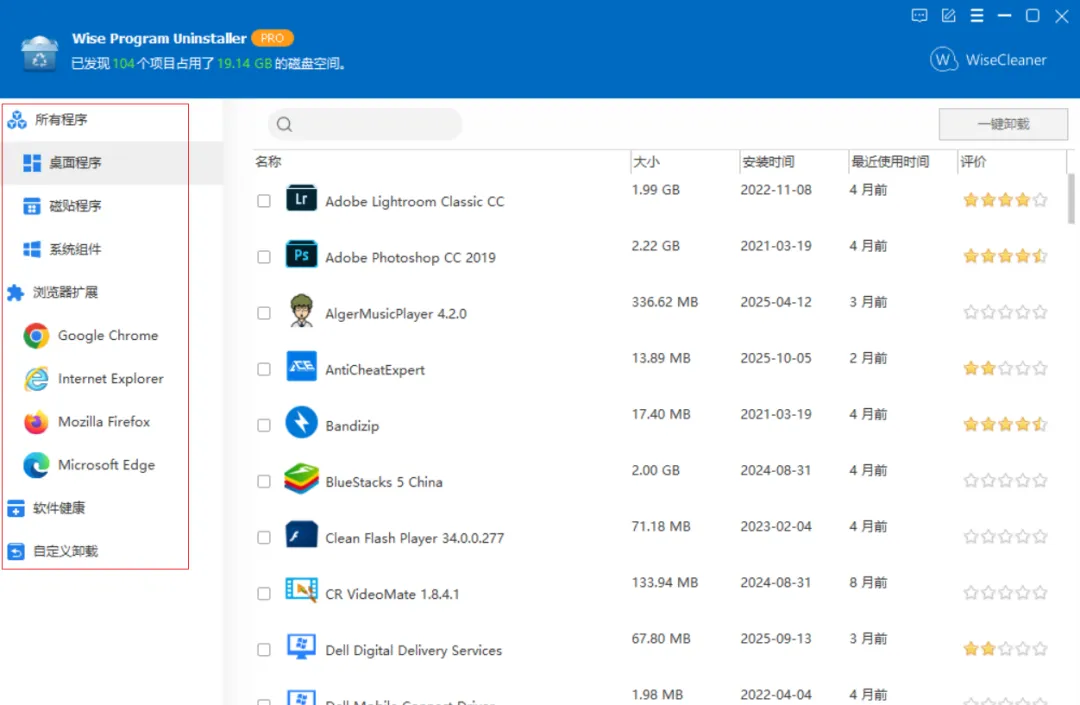Click the Adobe Lightroom Lr icon
Screen dimensions: 1080x705
click(x=301, y=199)
